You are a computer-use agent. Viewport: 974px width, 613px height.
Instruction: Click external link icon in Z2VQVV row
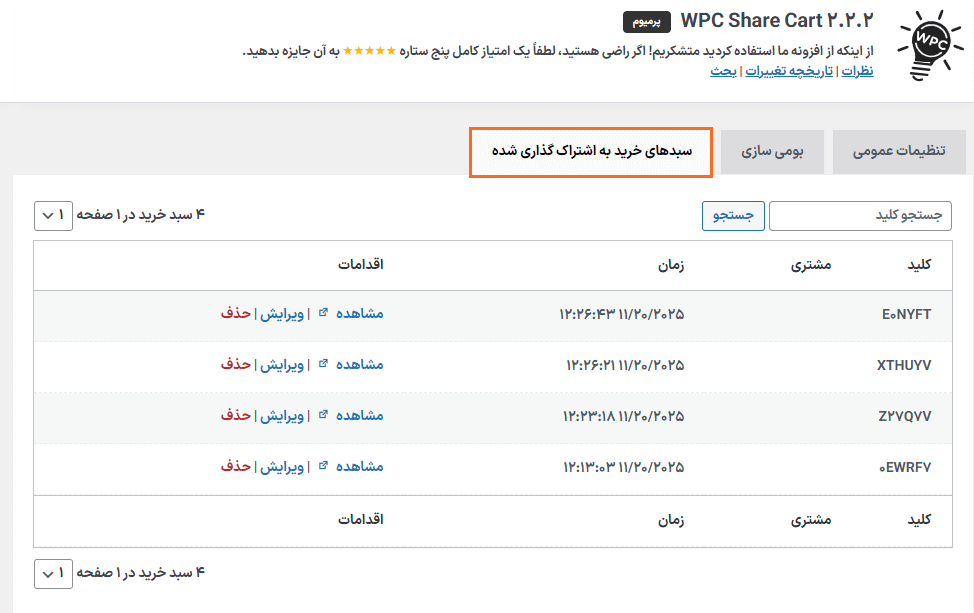[x=322, y=414]
